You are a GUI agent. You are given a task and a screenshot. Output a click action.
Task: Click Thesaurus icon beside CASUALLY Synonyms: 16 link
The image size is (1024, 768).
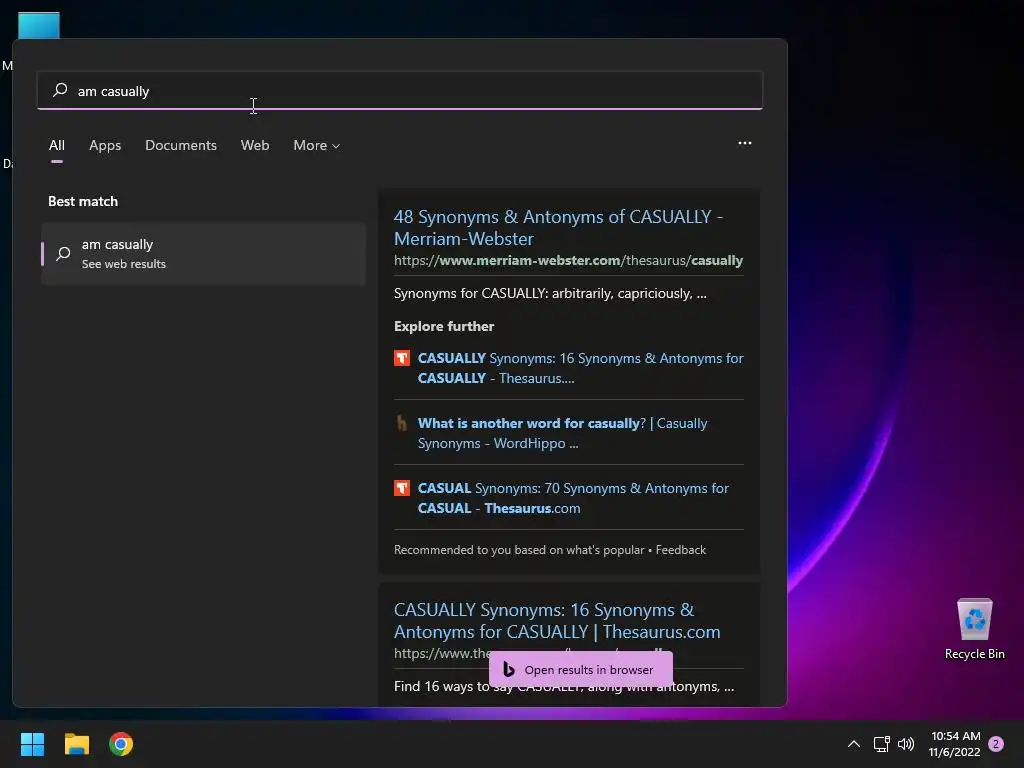click(x=402, y=358)
